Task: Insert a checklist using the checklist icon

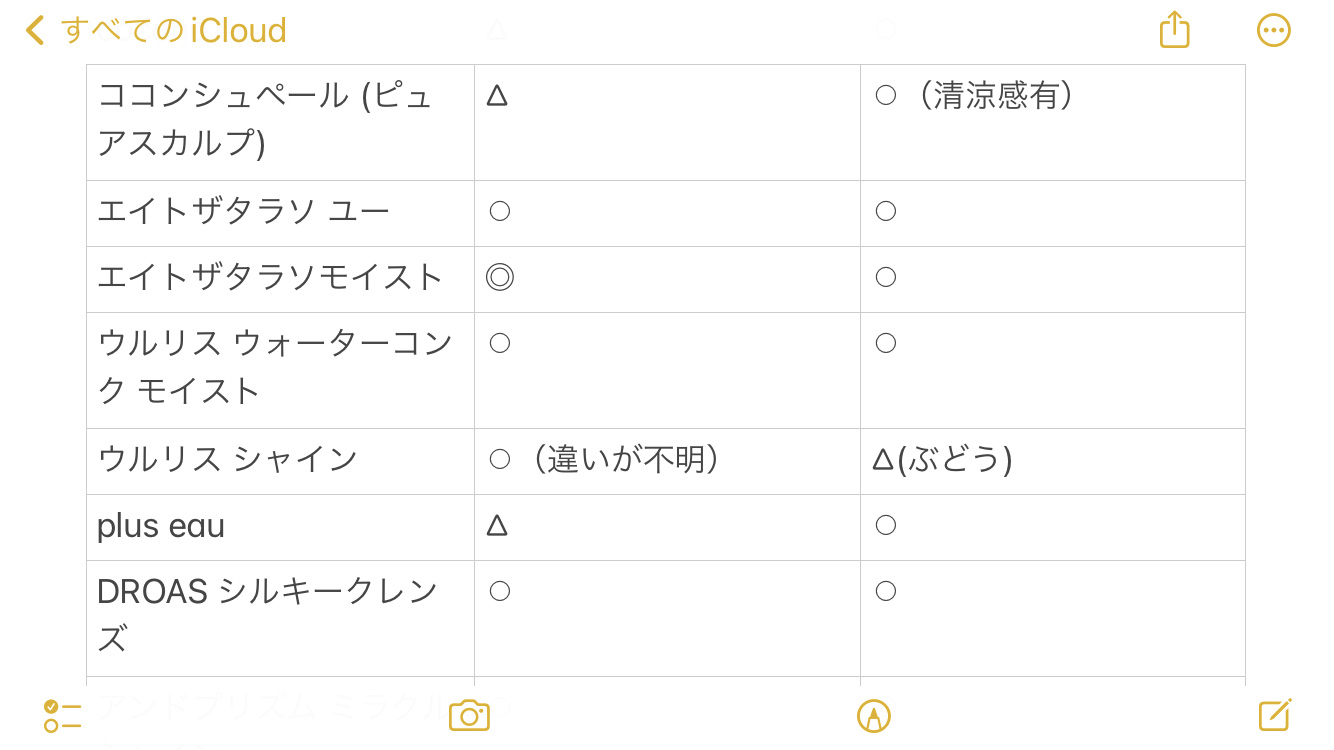Action: pyautogui.click(x=62, y=715)
